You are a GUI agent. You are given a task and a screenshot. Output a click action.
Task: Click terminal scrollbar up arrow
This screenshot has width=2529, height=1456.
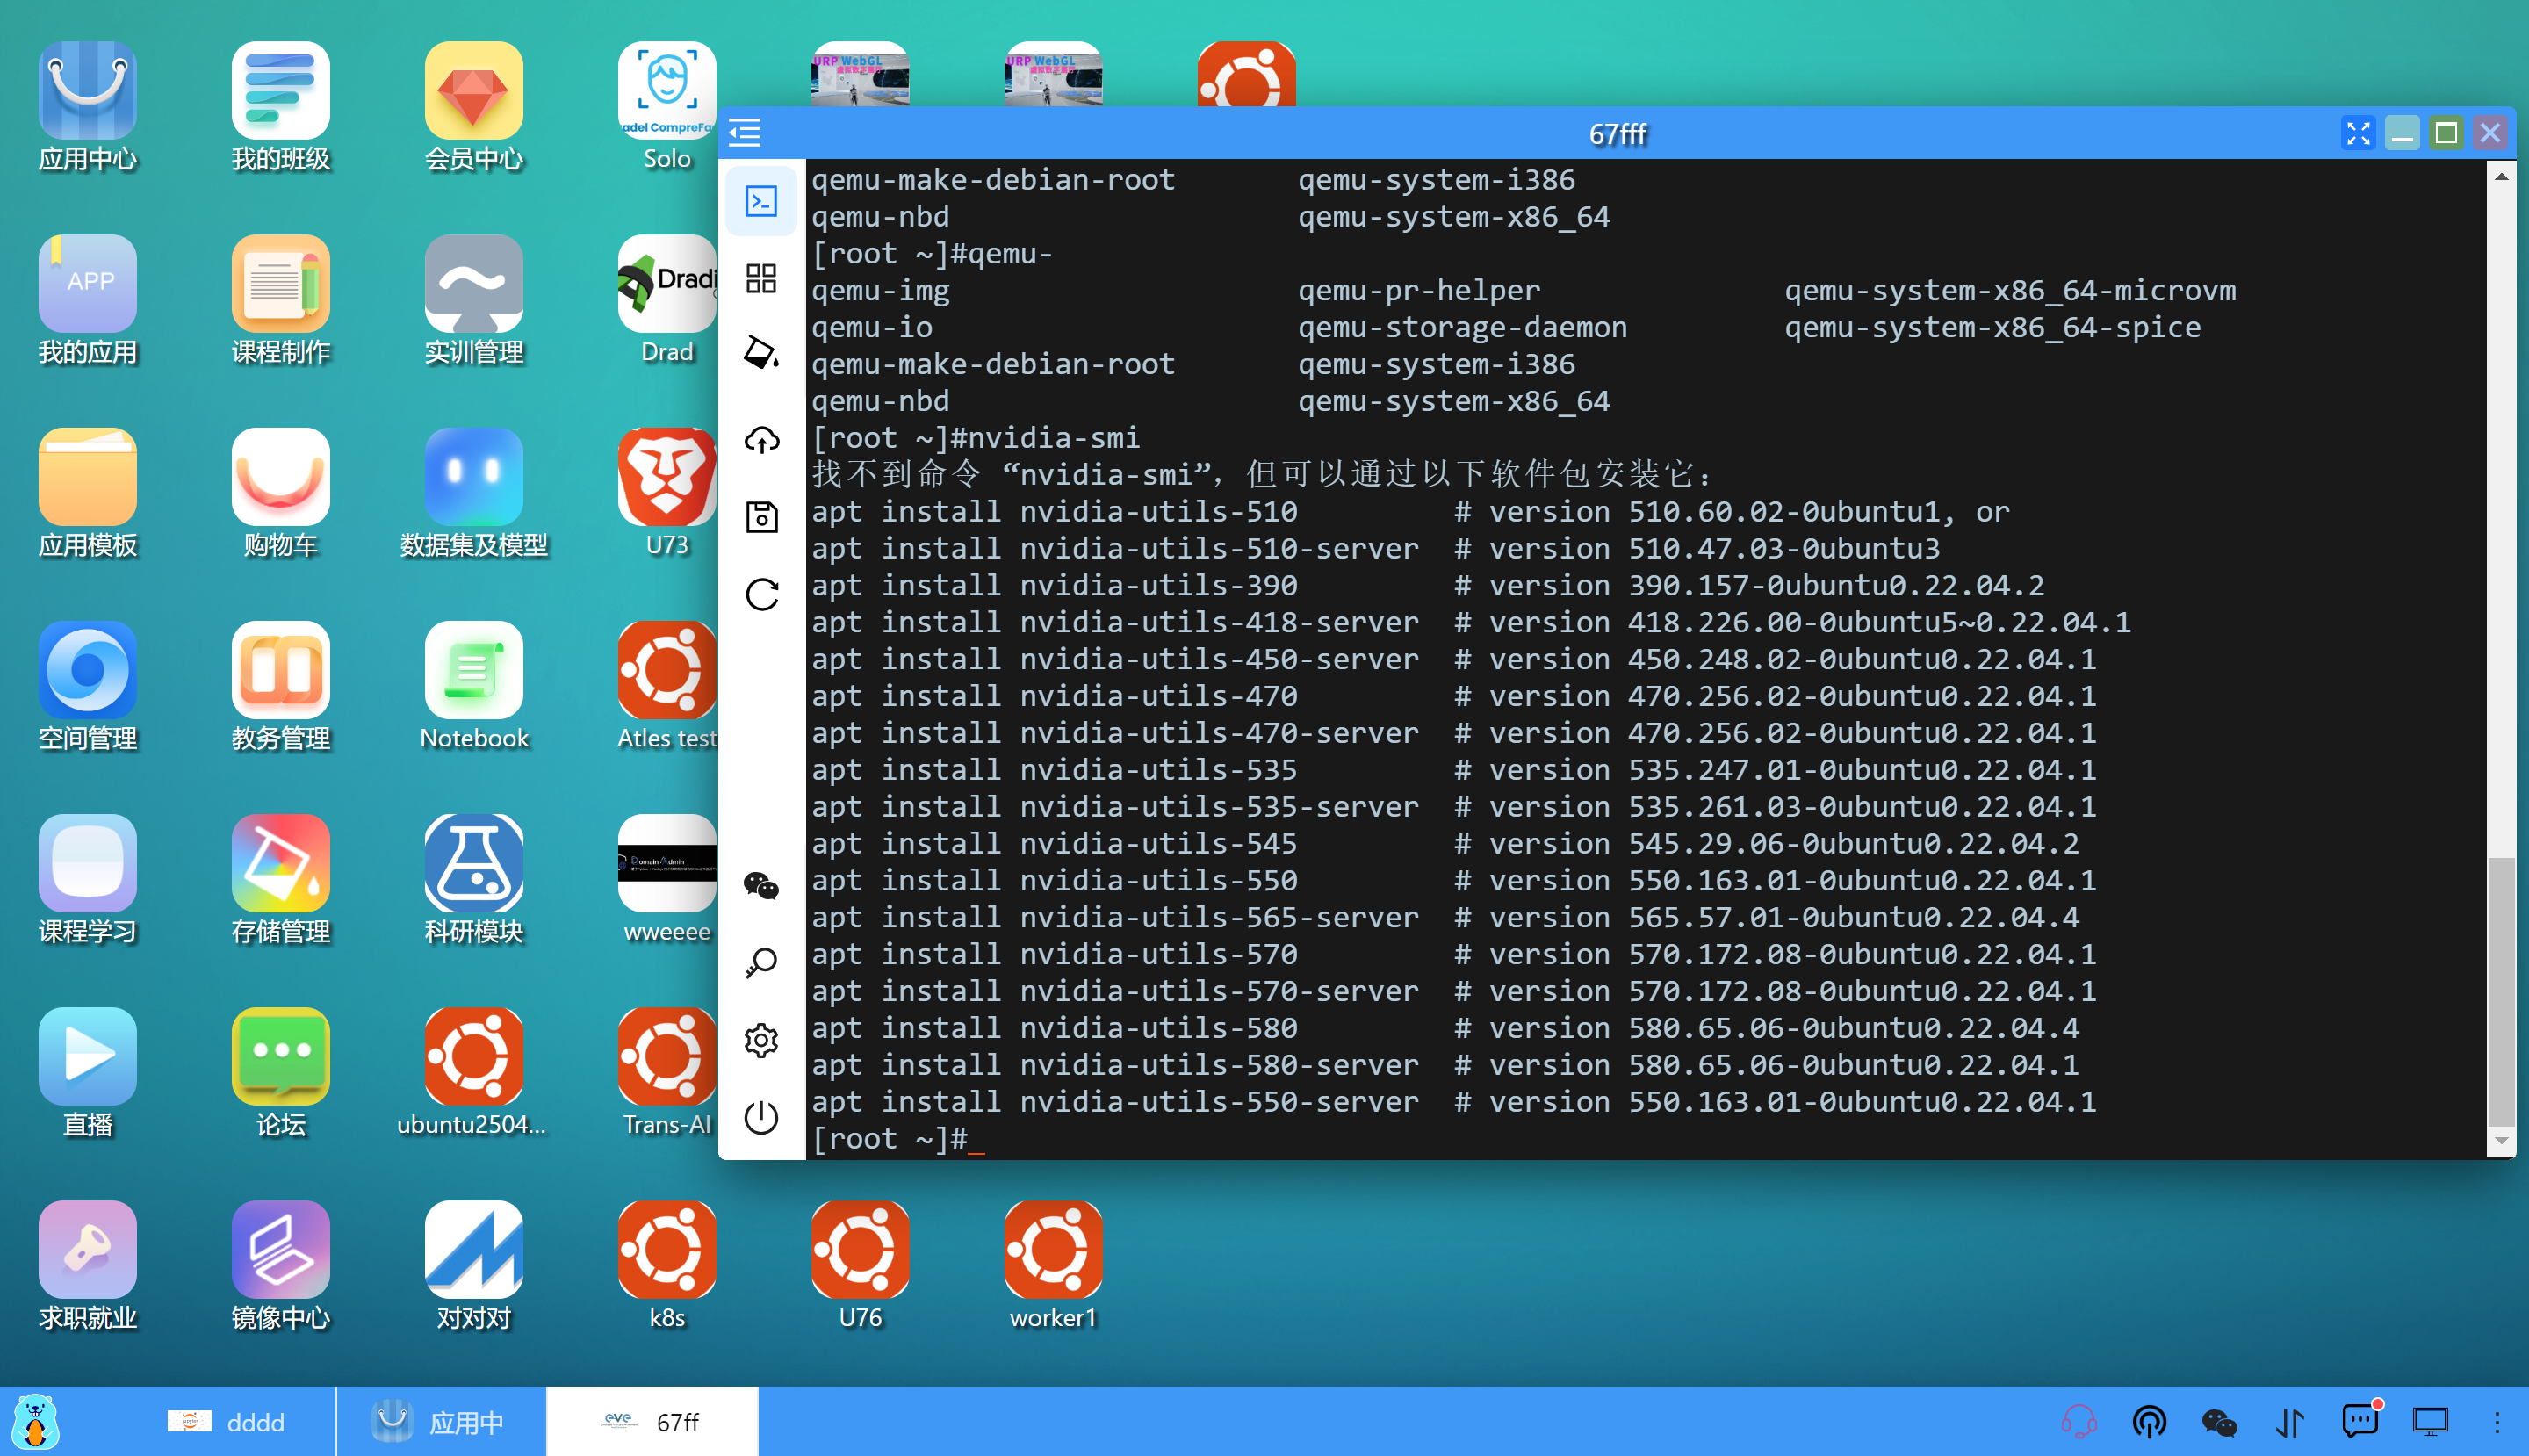[x=2501, y=177]
